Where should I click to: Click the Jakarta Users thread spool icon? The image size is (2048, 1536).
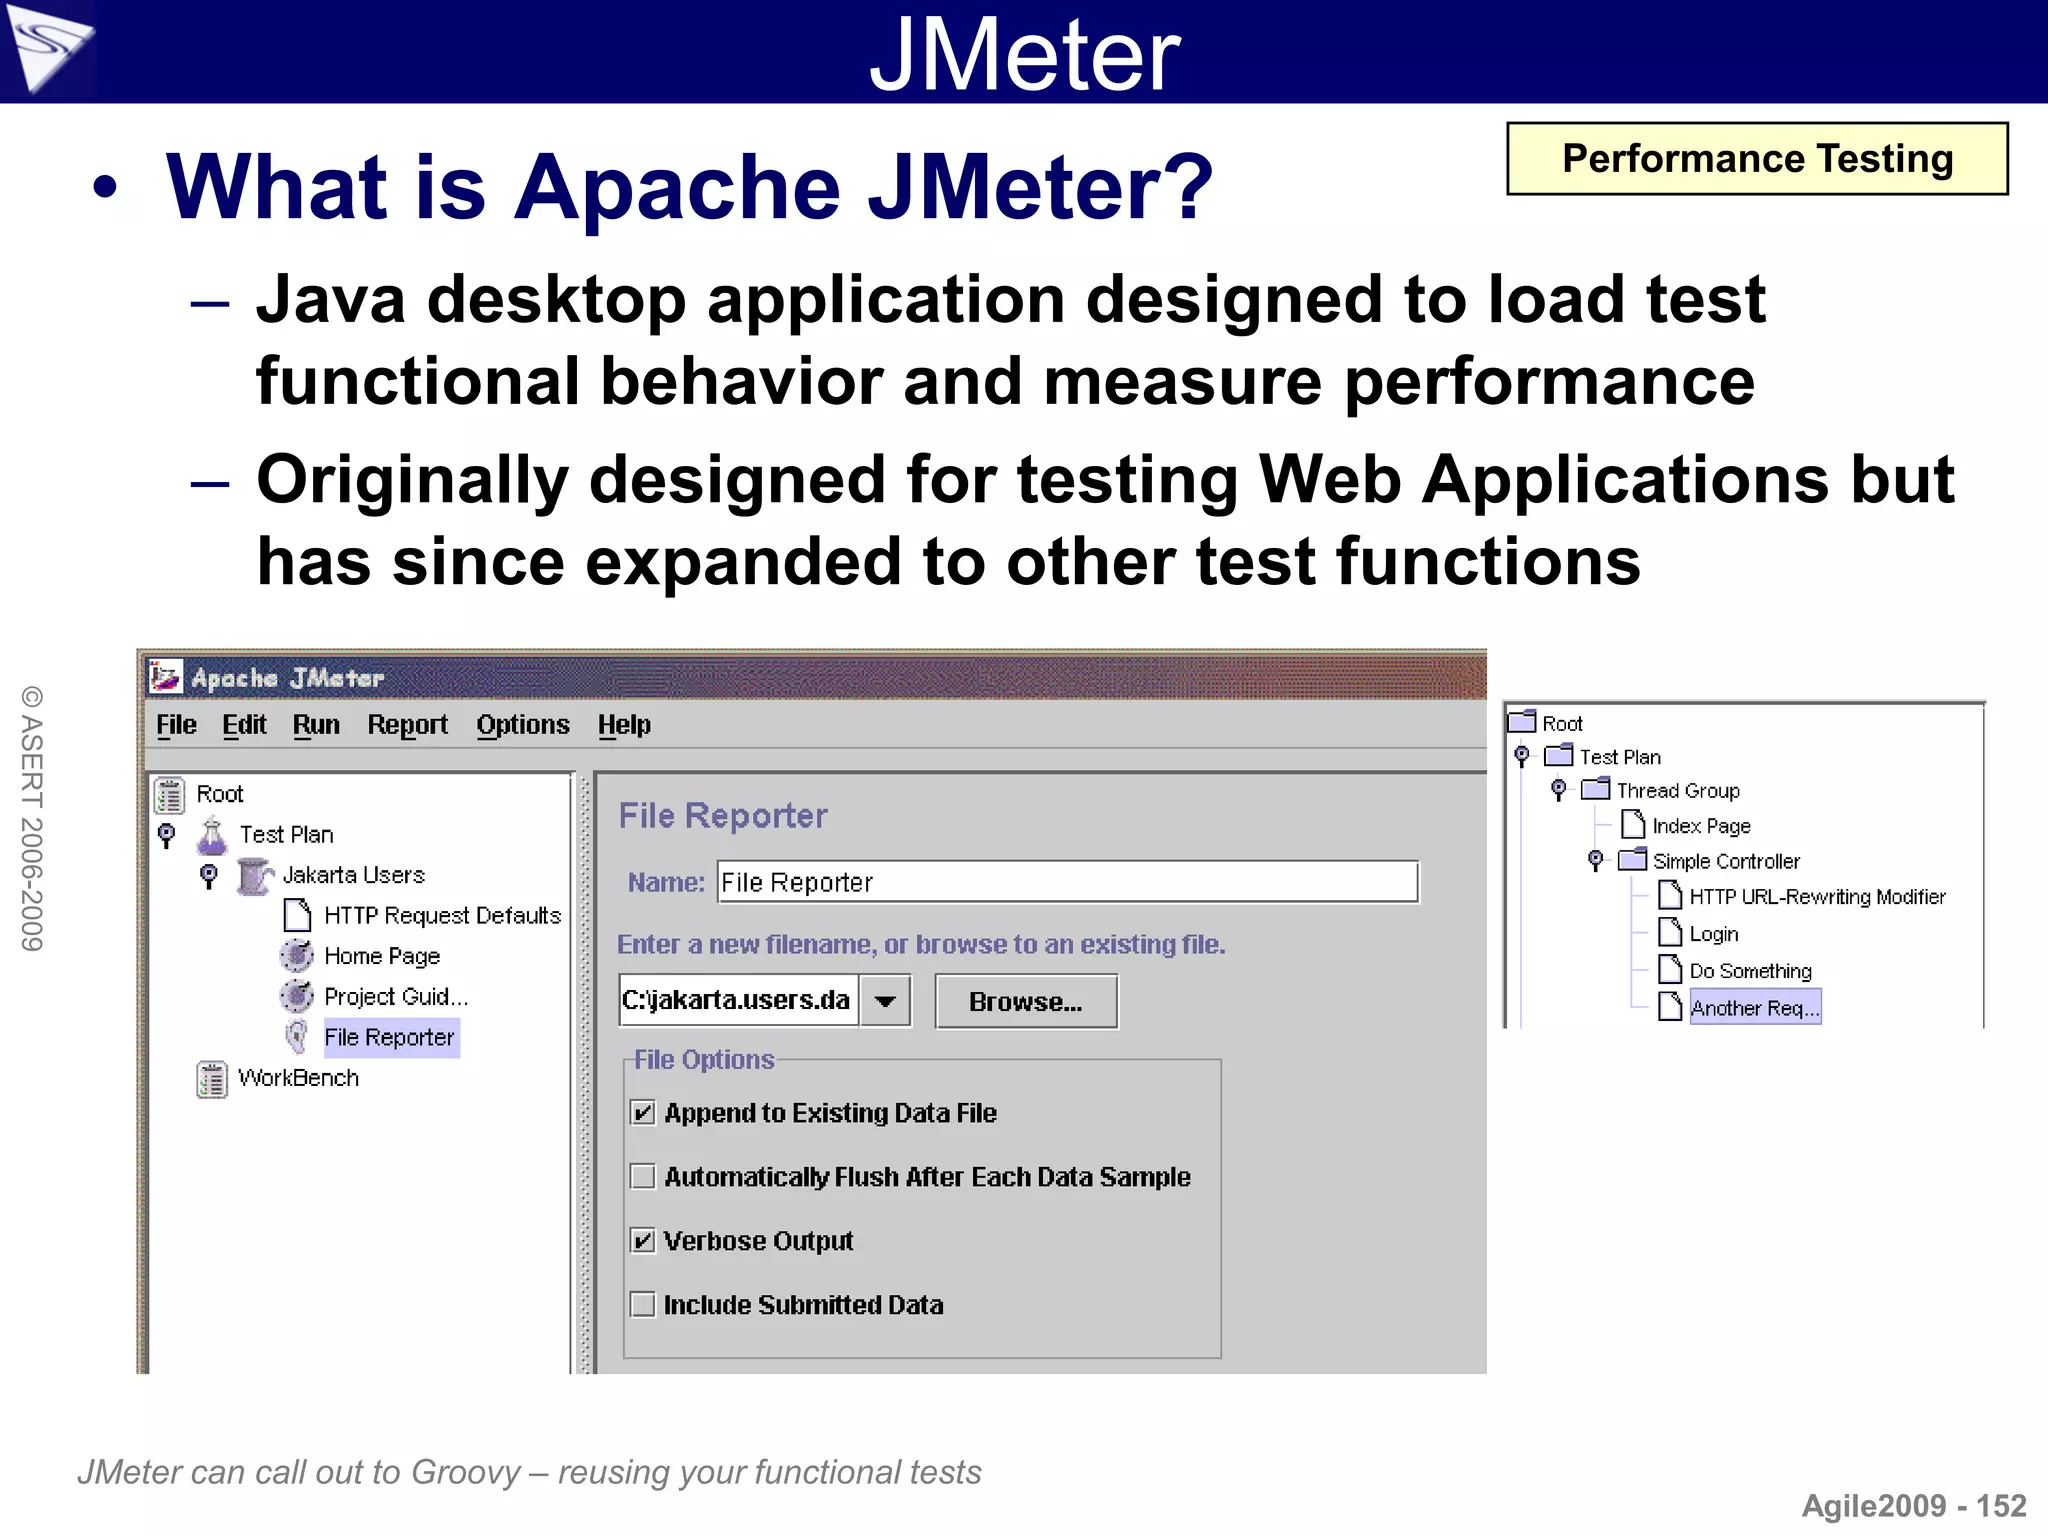(x=255, y=876)
